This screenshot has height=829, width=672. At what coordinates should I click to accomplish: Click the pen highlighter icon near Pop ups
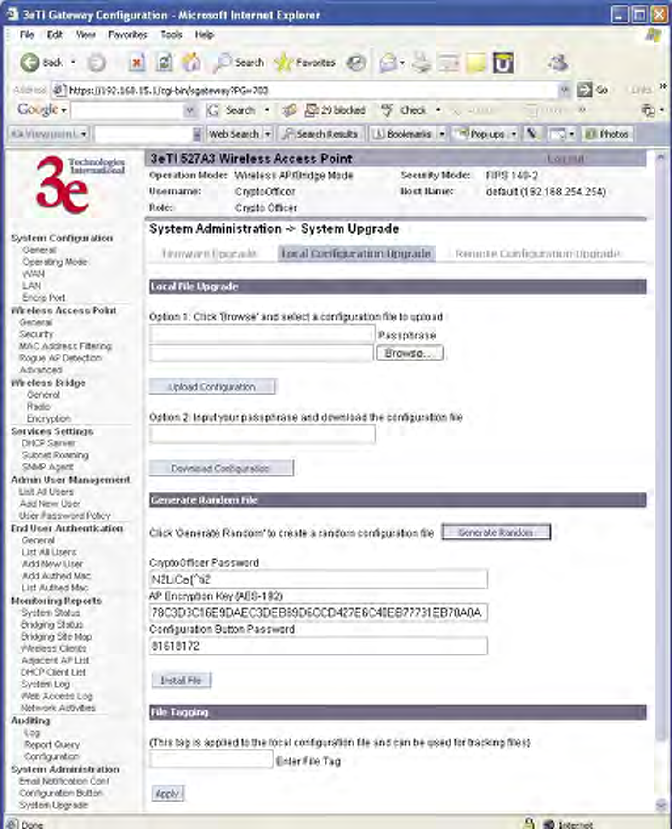(532, 134)
